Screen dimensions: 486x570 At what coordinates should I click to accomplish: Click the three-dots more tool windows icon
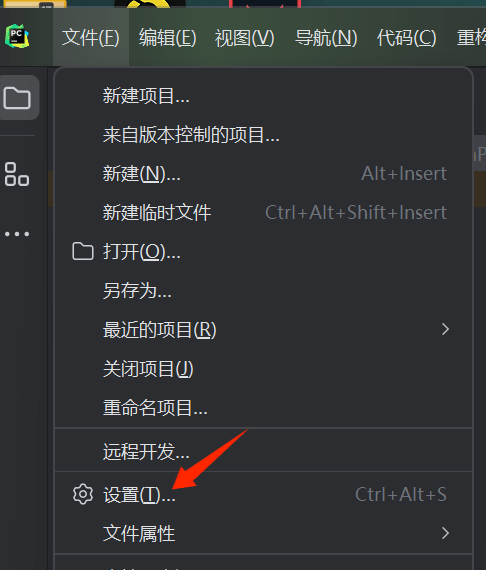click(x=17, y=234)
